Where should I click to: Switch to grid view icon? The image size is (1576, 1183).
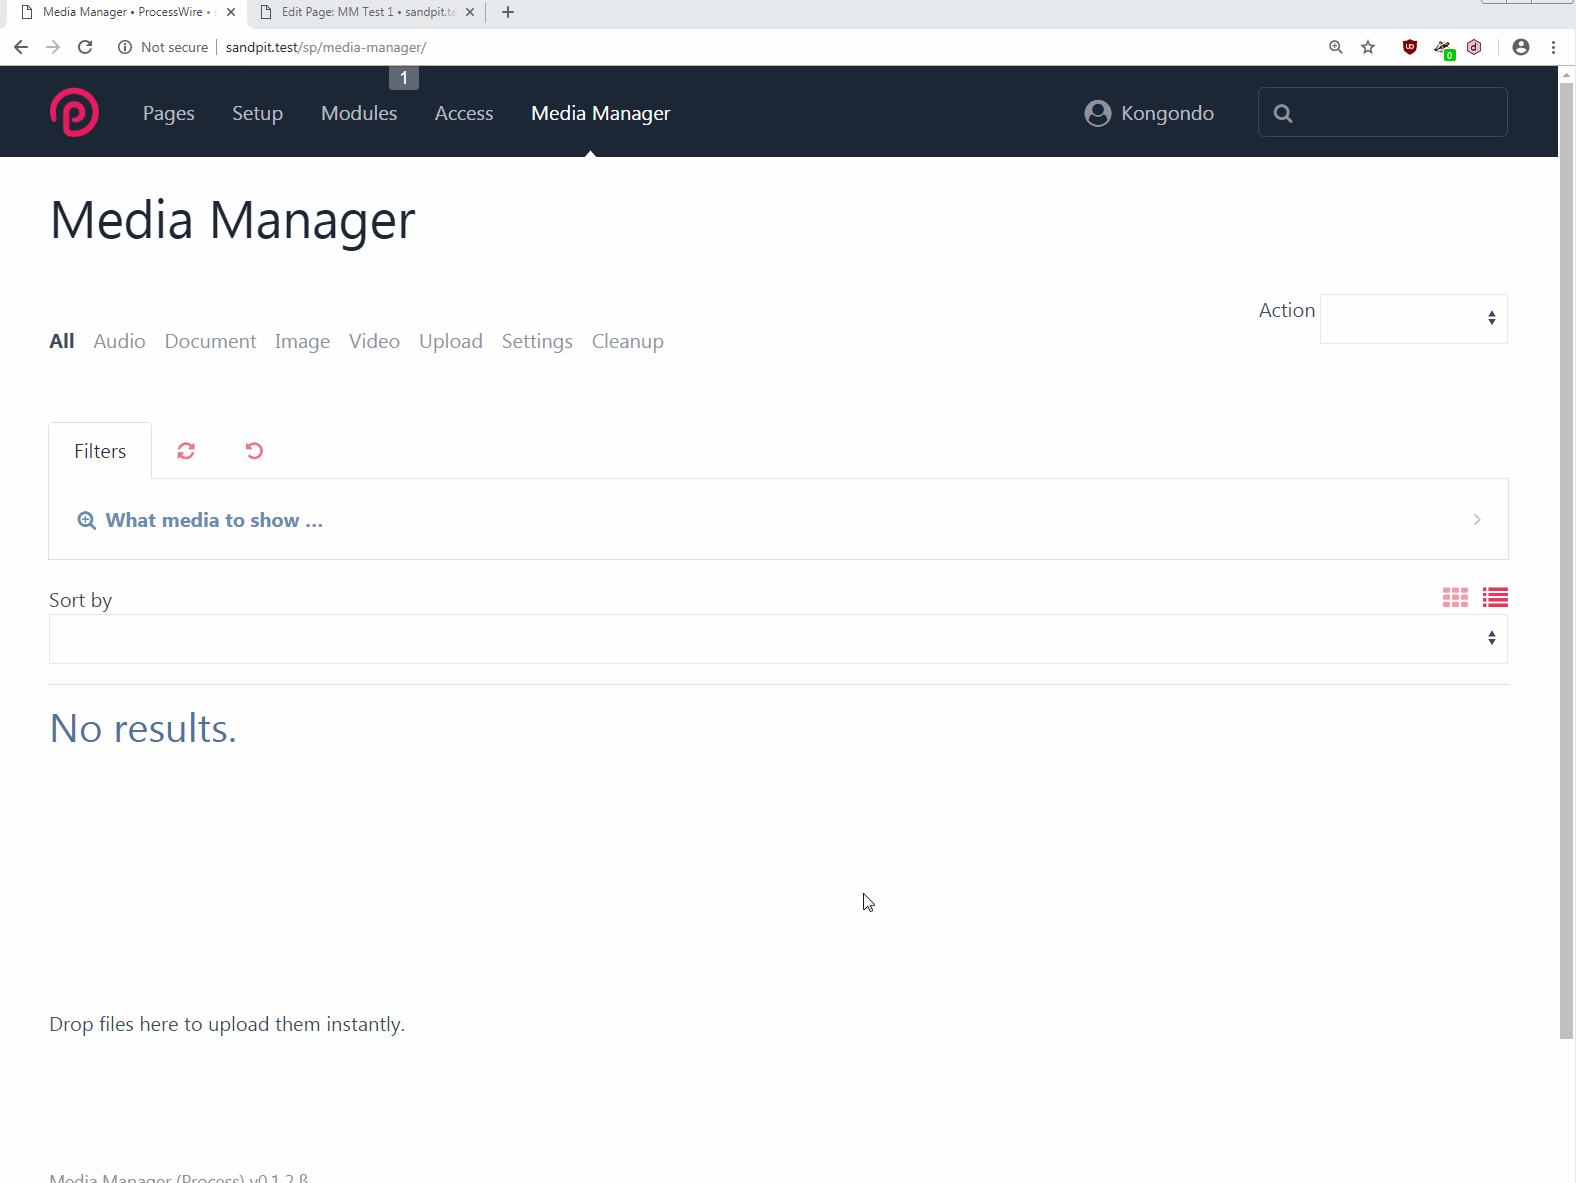tap(1455, 598)
